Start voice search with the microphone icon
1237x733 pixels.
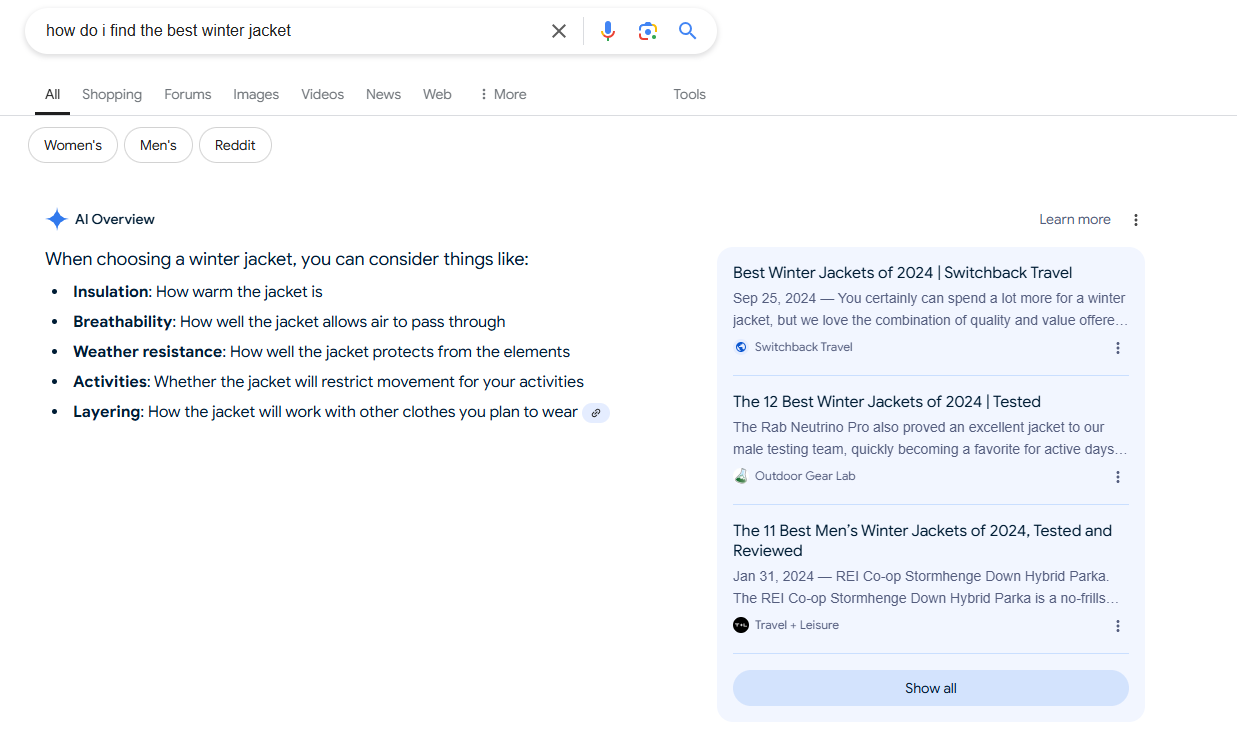(x=608, y=31)
